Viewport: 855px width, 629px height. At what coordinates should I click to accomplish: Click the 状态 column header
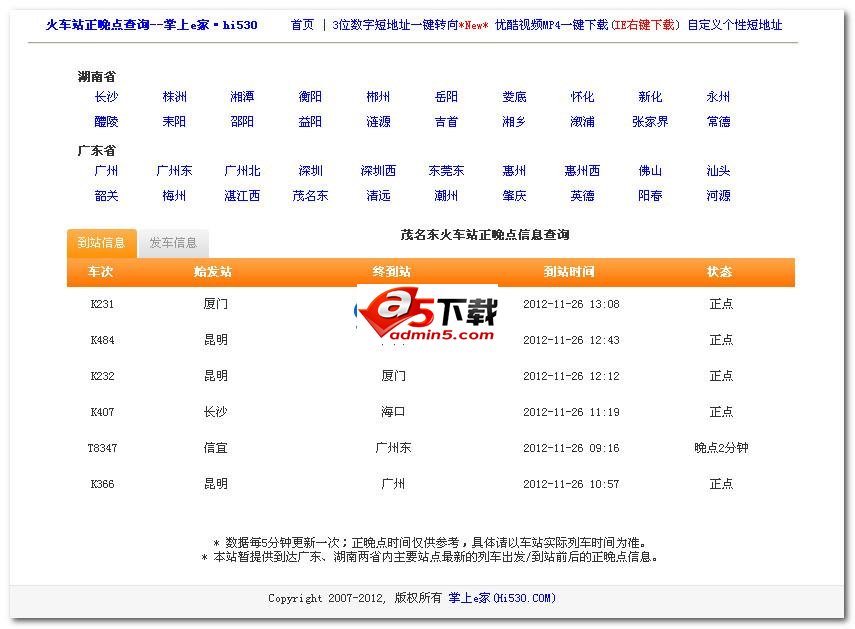click(719, 271)
